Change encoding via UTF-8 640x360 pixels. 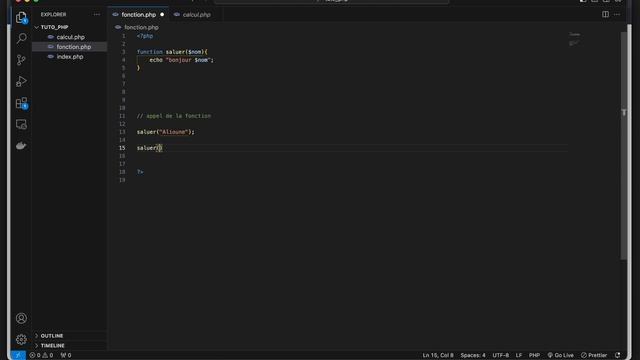[500, 355]
